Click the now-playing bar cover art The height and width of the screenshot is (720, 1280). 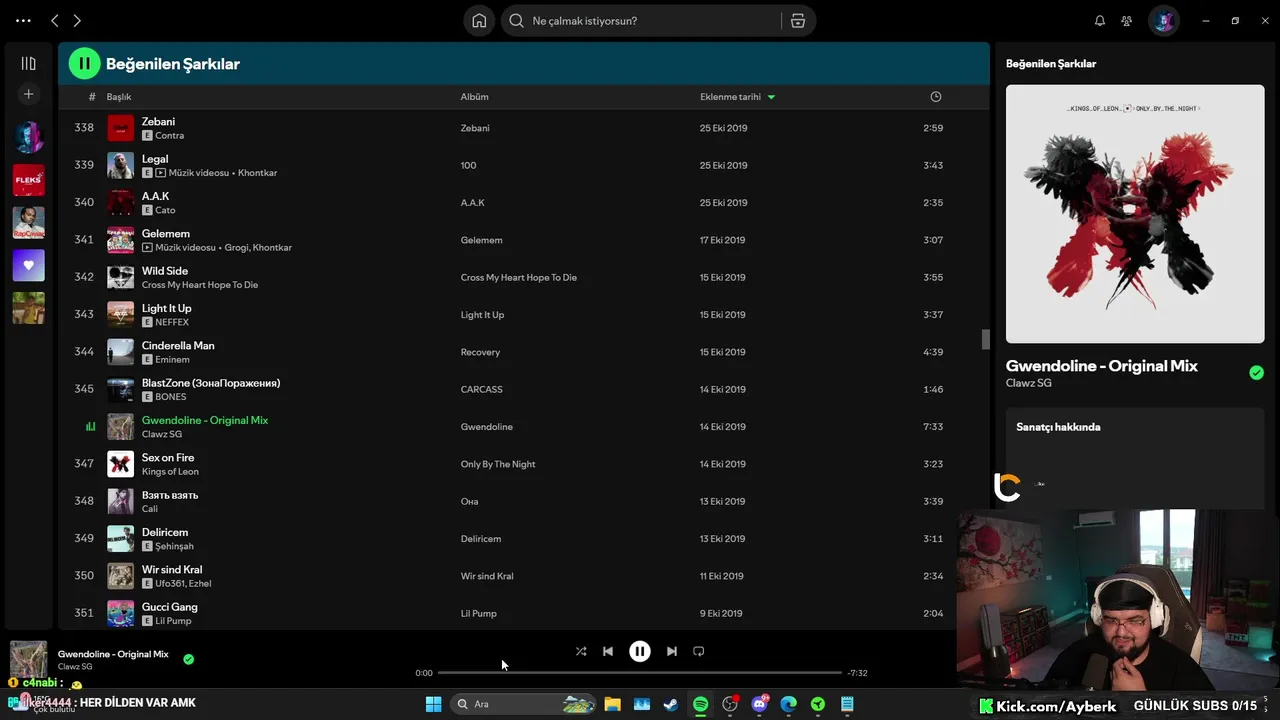(x=28, y=660)
